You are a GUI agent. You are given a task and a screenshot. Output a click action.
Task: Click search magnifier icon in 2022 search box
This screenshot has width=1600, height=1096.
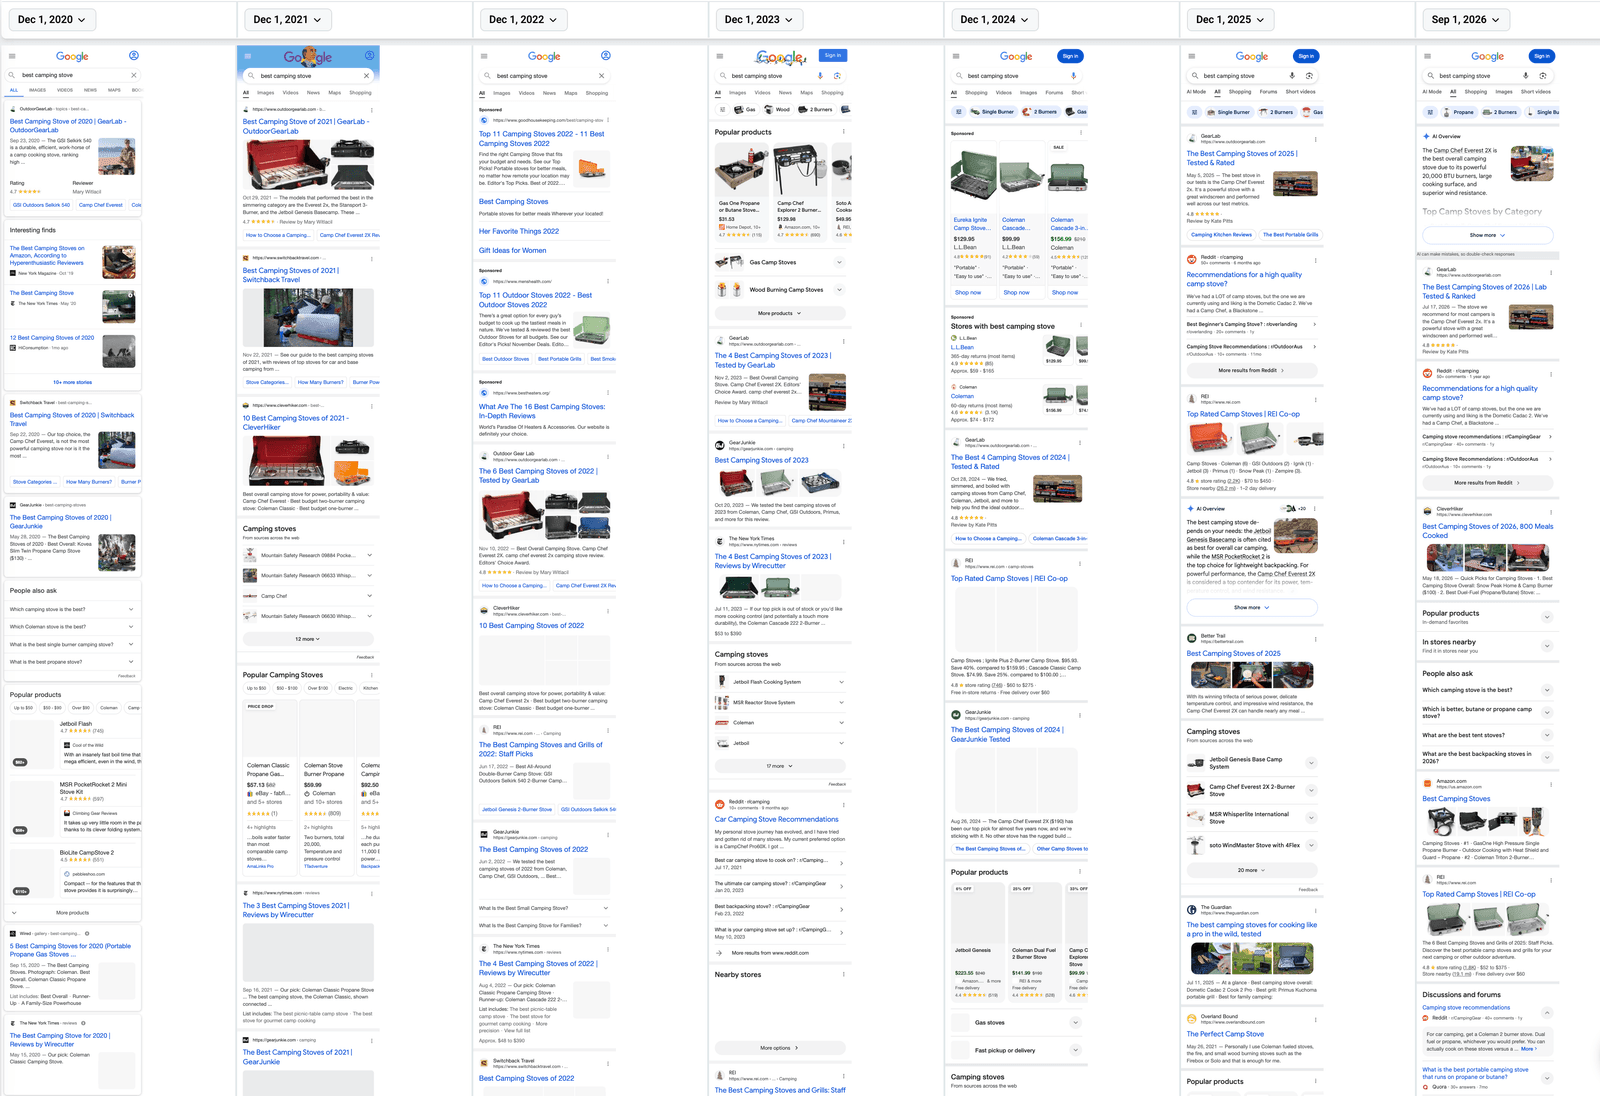pyautogui.click(x=487, y=76)
